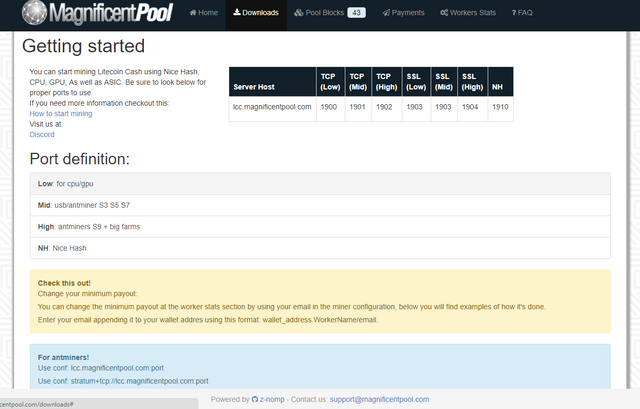Click the Mid: usb/antminer S3 S5 S7 row
The height and width of the screenshot is (409, 640).
click(x=320, y=205)
